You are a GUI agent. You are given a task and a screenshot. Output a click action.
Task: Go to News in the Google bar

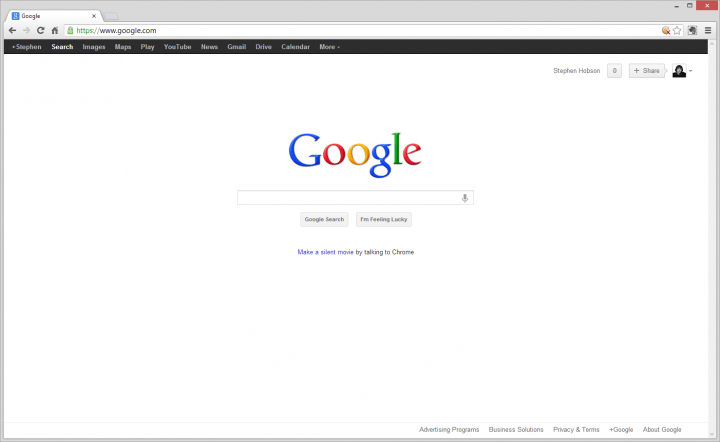click(x=209, y=47)
